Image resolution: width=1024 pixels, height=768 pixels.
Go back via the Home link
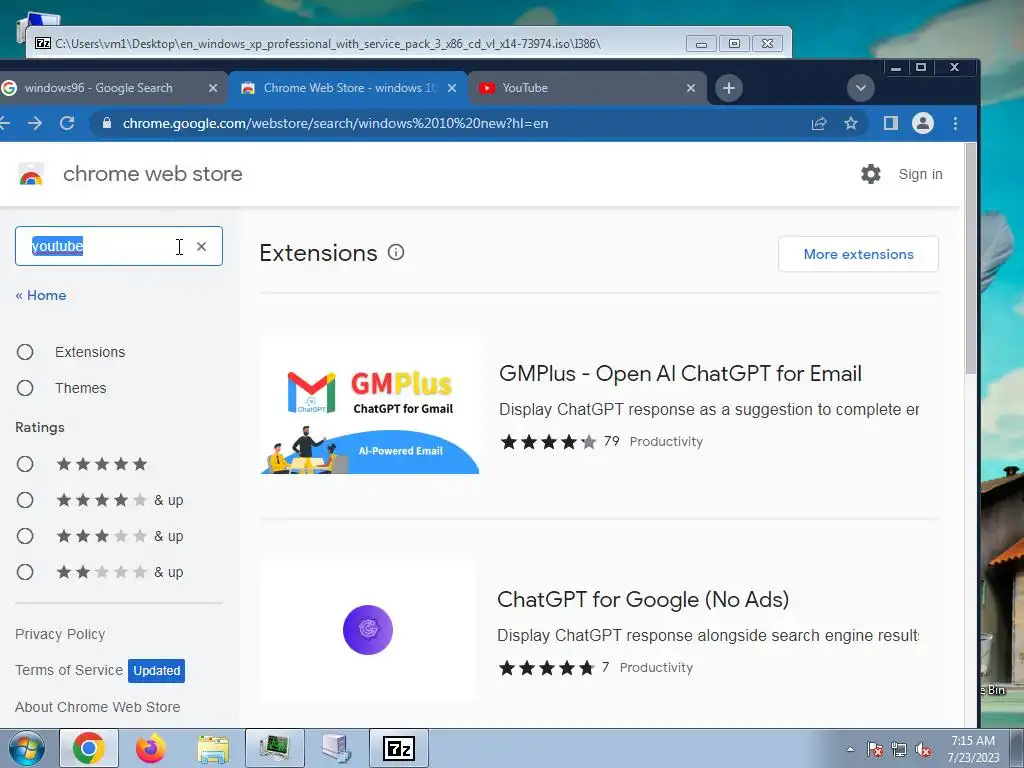pos(40,295)
